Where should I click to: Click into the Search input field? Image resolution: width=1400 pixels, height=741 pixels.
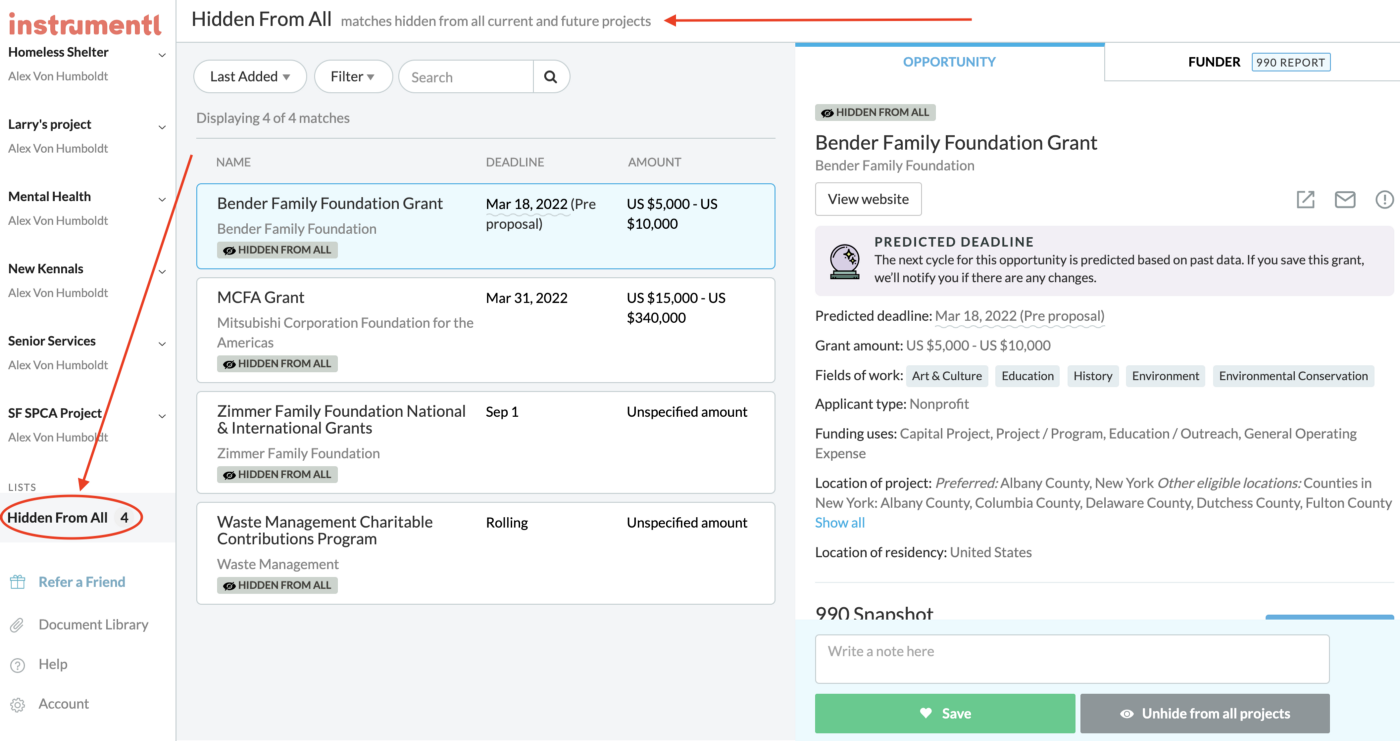click(x=466, y=77)
